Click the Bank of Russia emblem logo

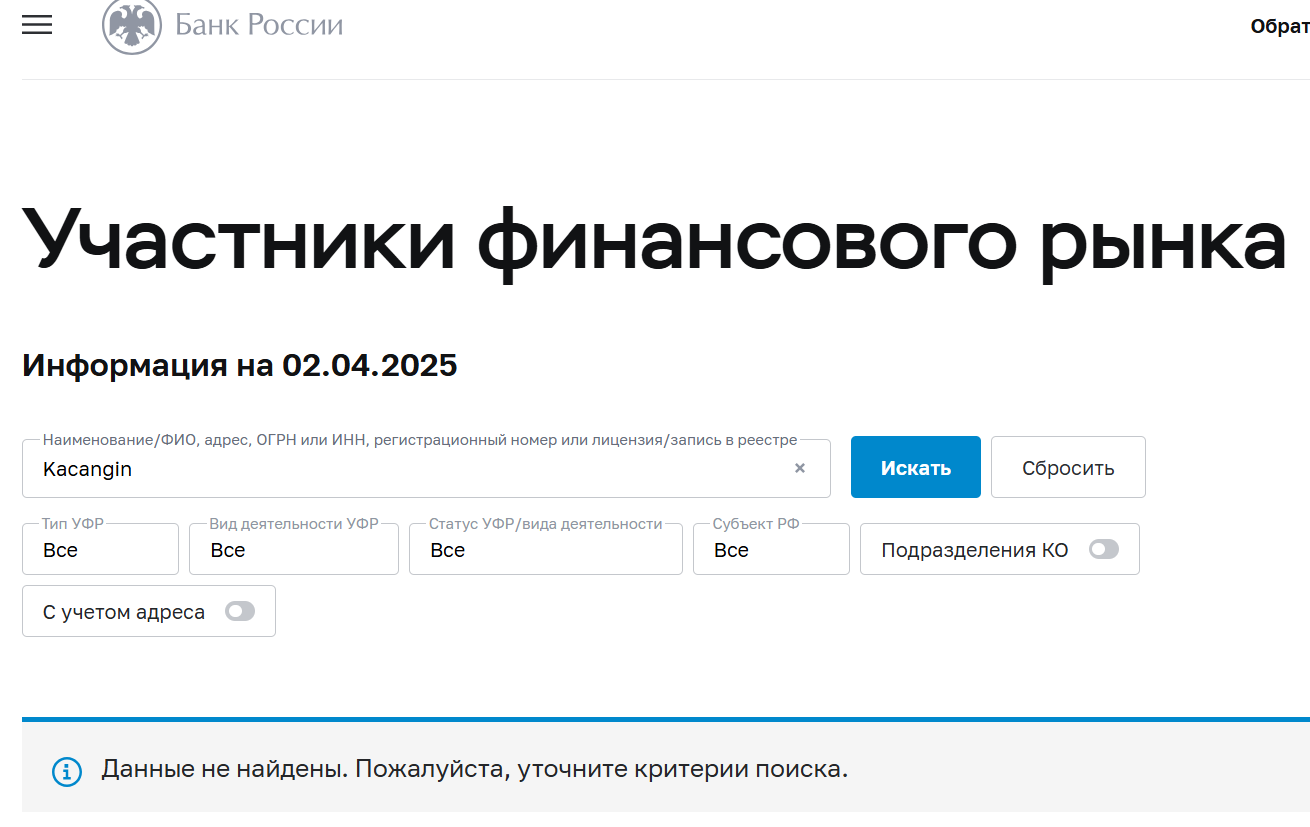click(x=132, y=26)
